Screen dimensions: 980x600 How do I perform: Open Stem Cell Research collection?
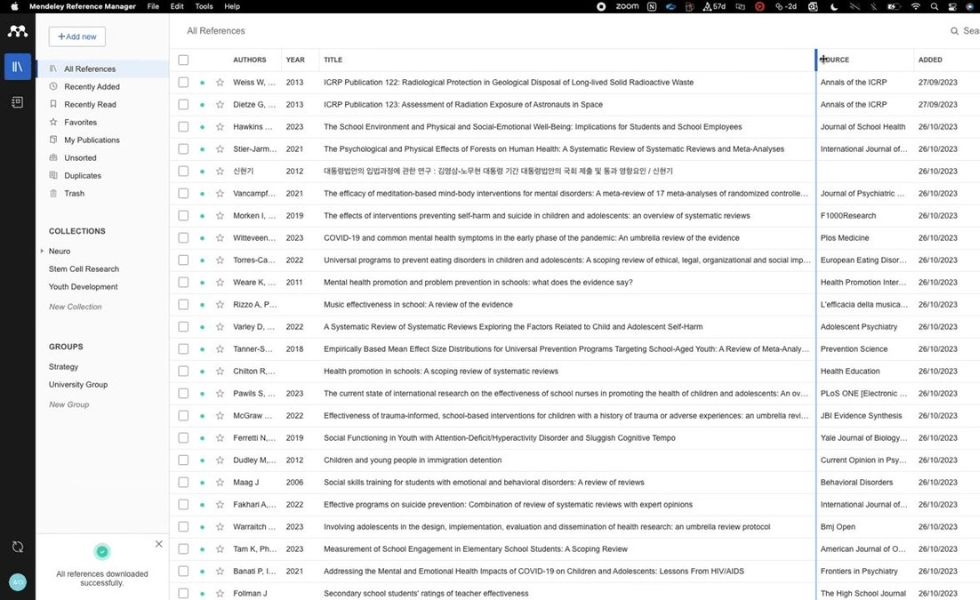pyautogui.click(x=84, y=269)
